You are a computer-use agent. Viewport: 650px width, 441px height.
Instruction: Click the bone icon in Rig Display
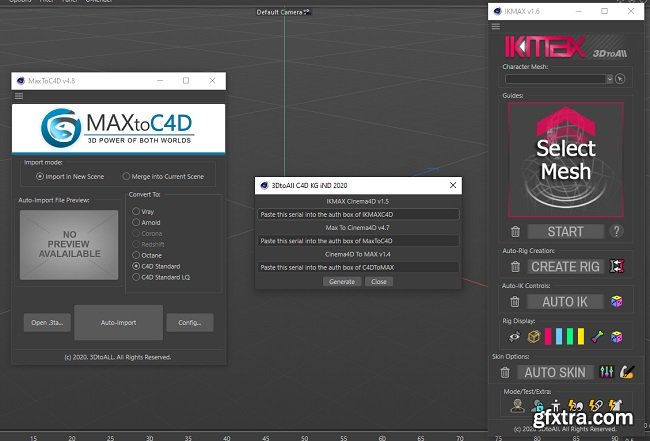(x=597, y=336)
